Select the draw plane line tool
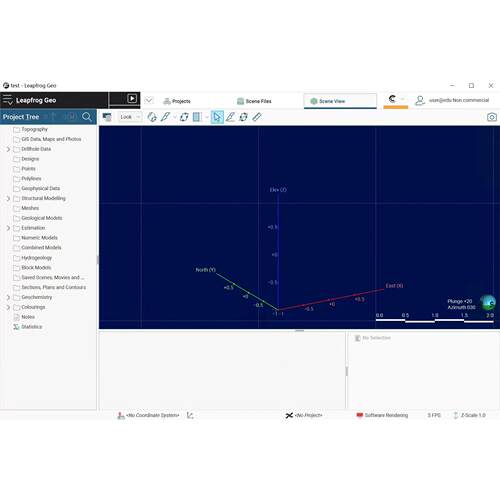 pyautogui.click(x=165, y=117)
